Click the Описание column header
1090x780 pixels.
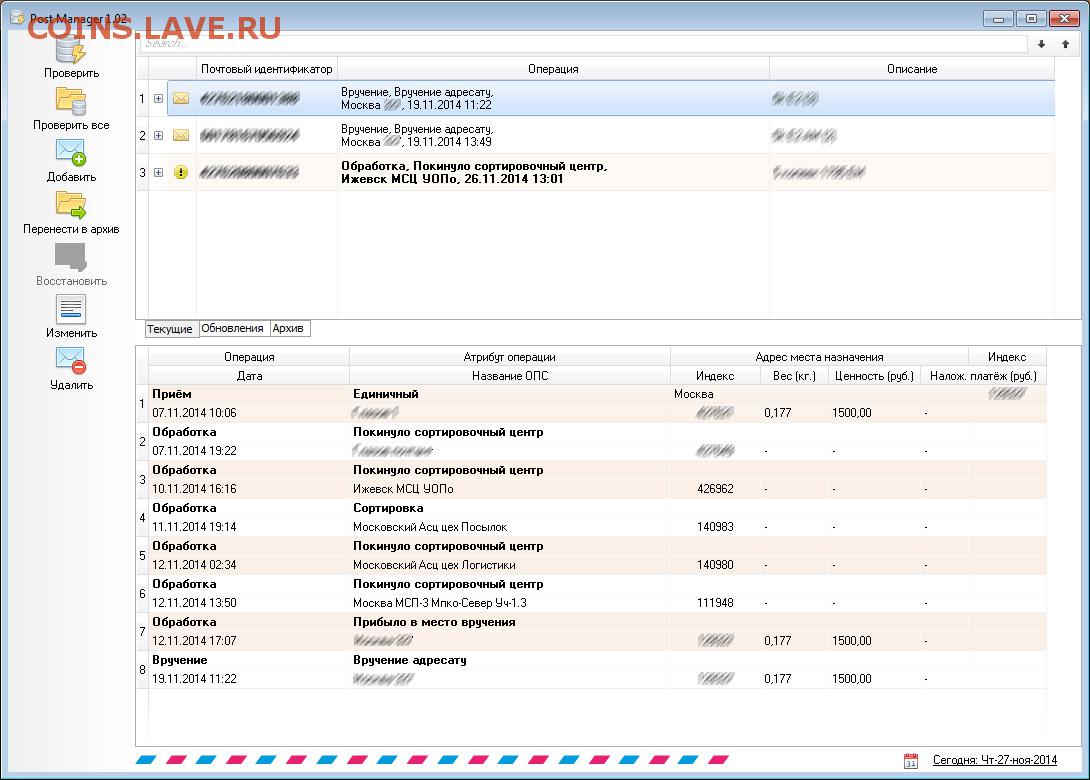coord(912,69)
